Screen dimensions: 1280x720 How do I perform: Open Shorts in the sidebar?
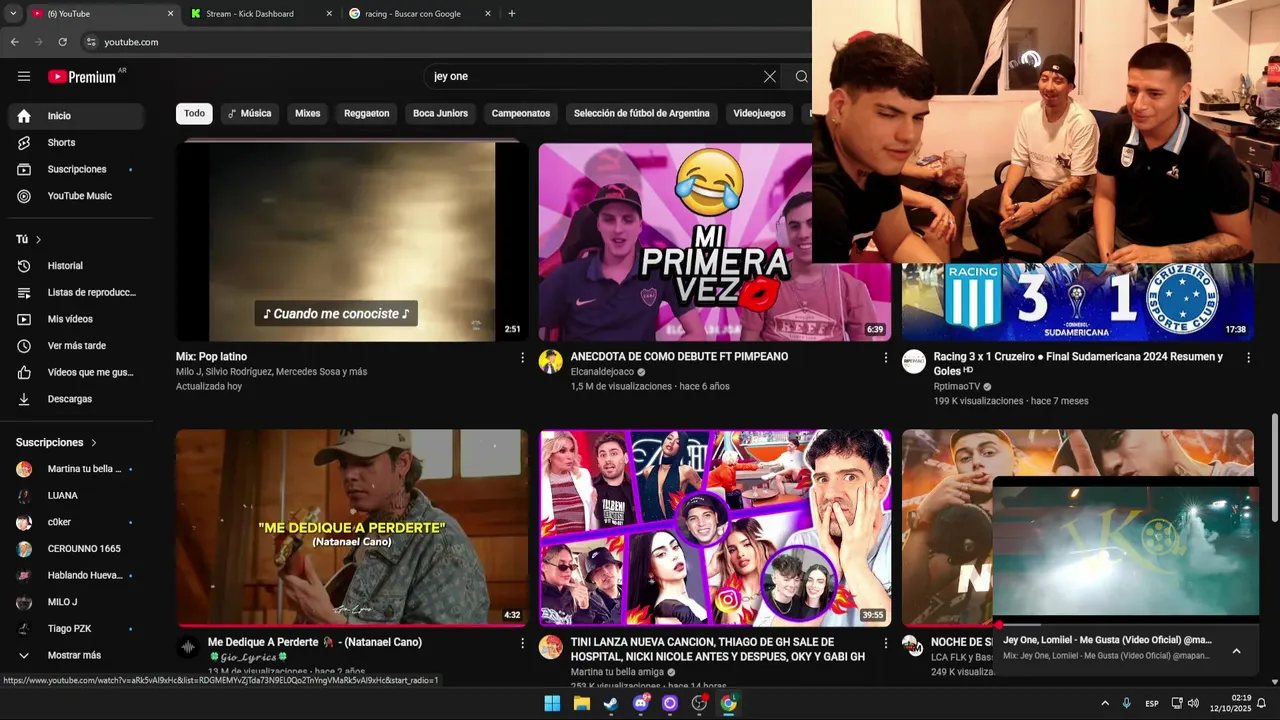(76, 142)
